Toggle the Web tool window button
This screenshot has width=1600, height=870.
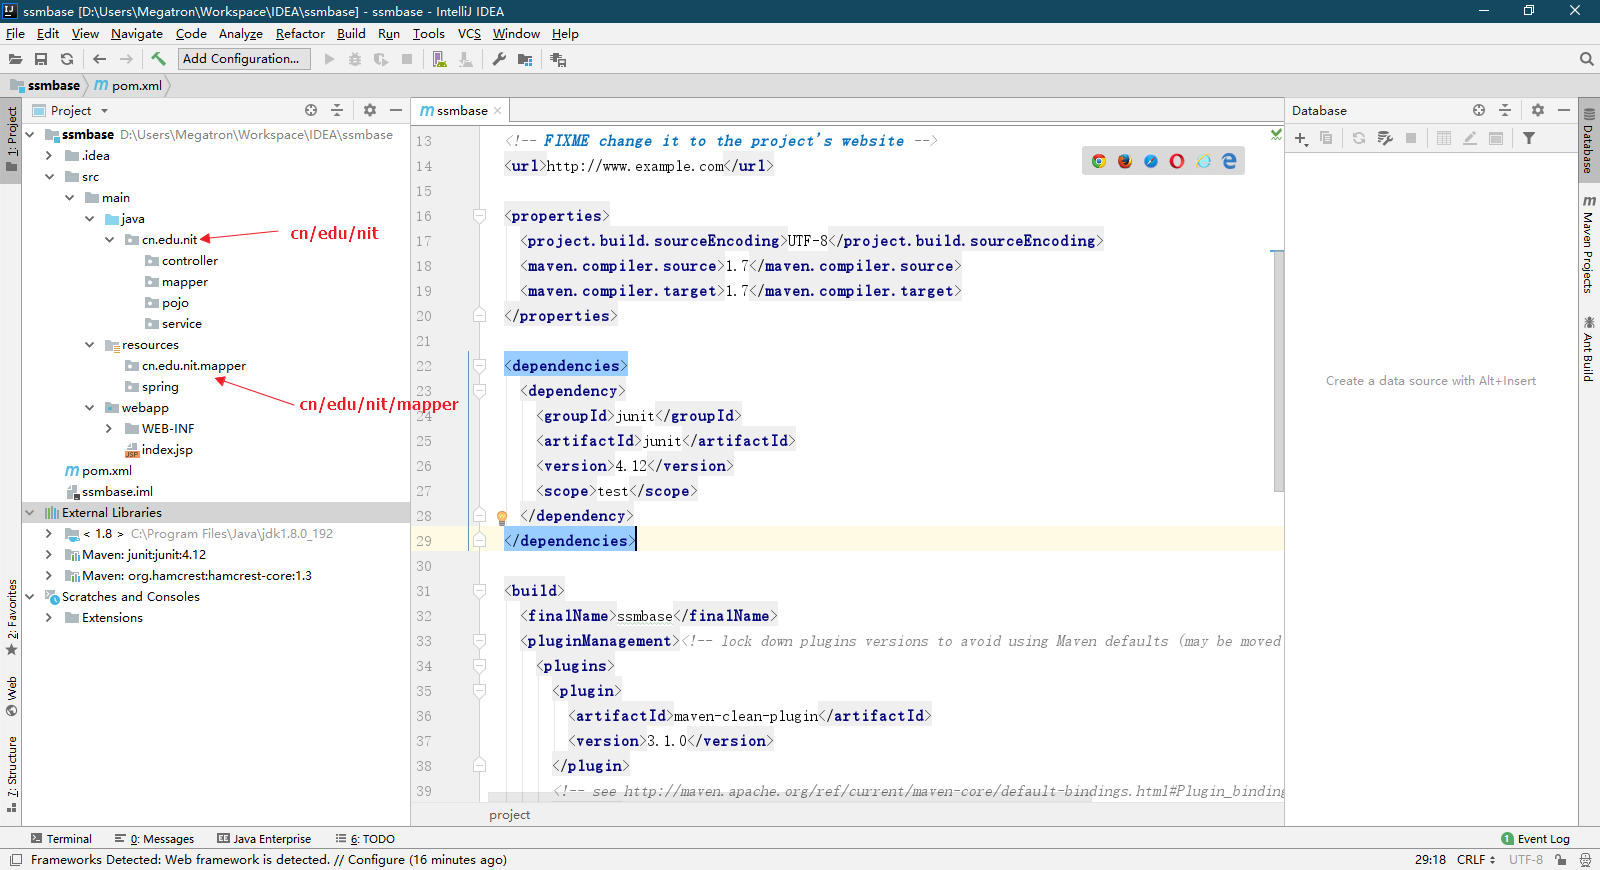tap(11, 696)
